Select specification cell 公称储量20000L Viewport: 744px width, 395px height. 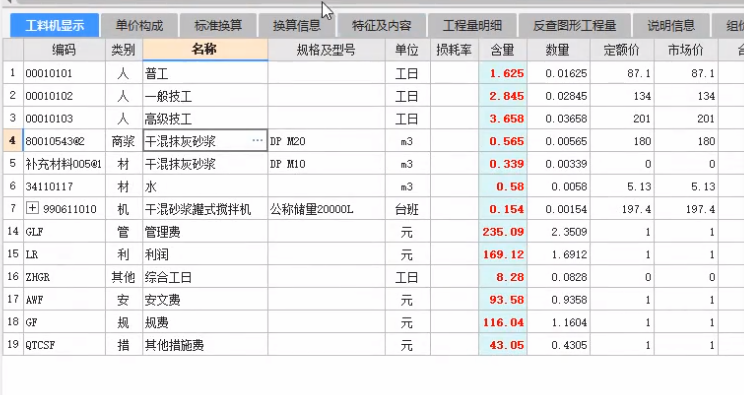click(x=326, y=209)
